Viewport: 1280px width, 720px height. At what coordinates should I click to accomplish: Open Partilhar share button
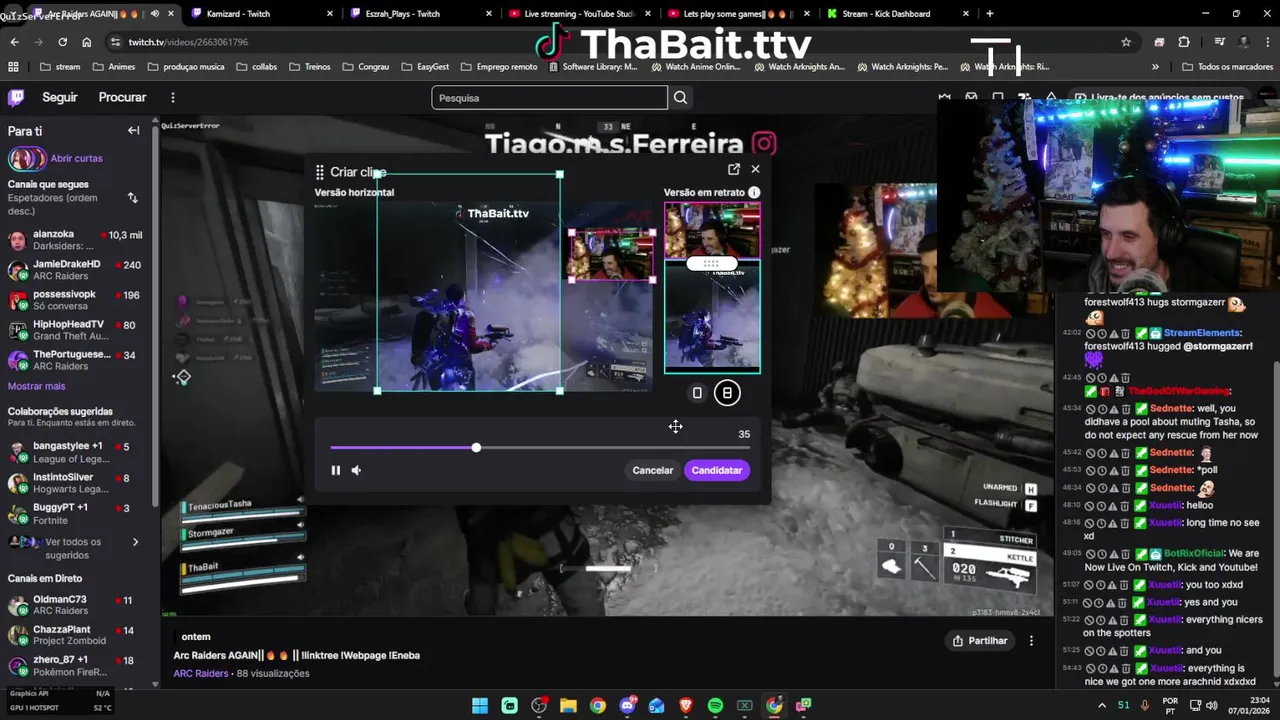click(x=980, y=640)
